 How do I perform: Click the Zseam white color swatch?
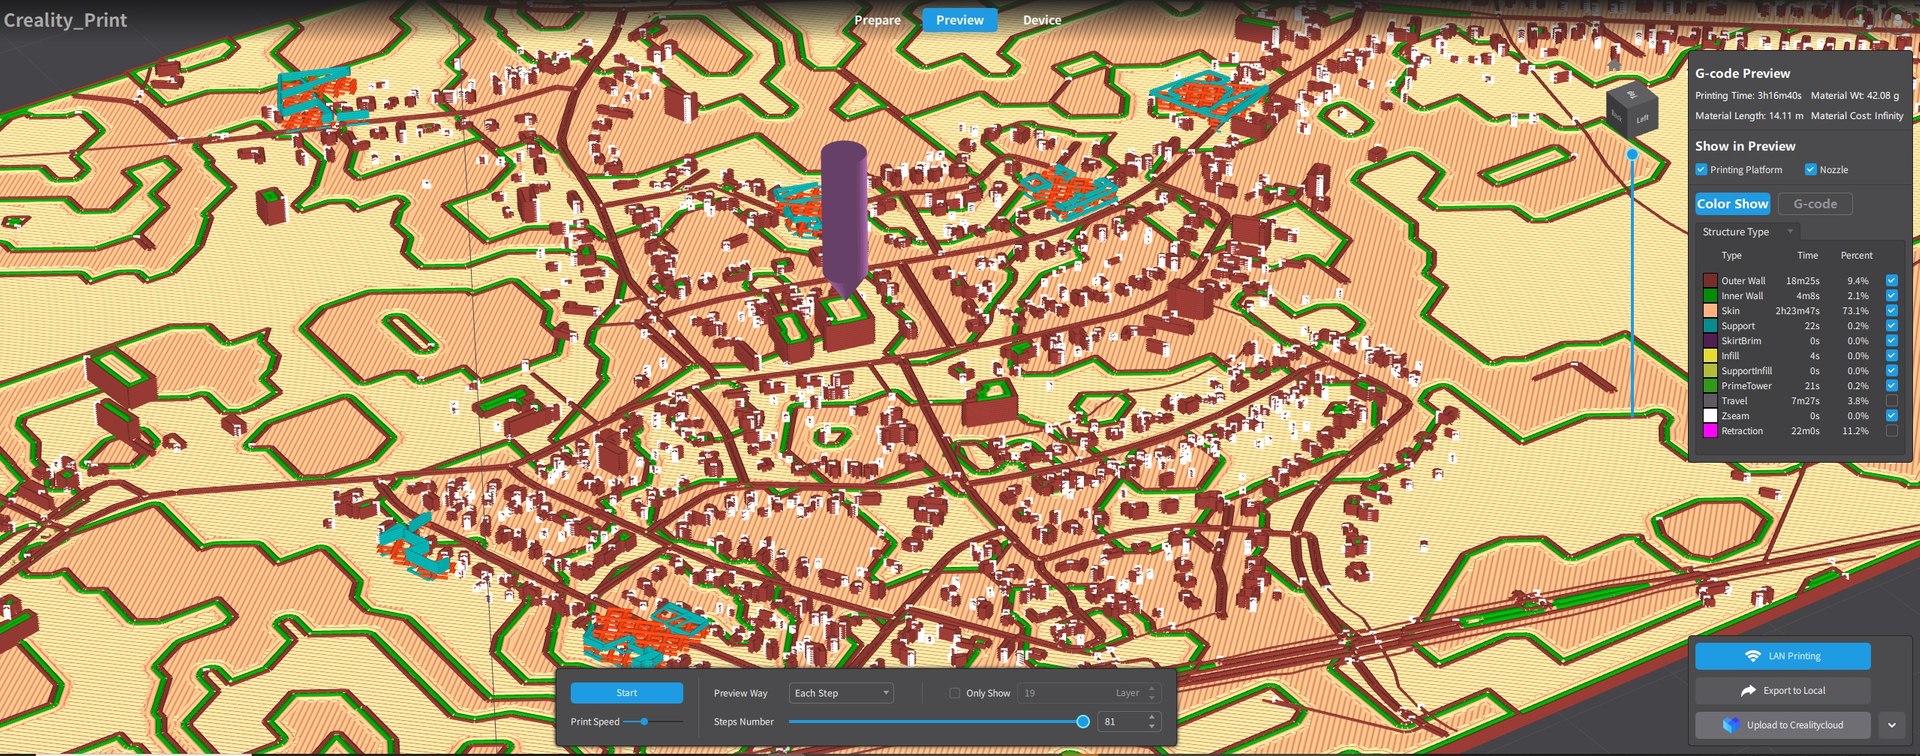(1710, 416)
